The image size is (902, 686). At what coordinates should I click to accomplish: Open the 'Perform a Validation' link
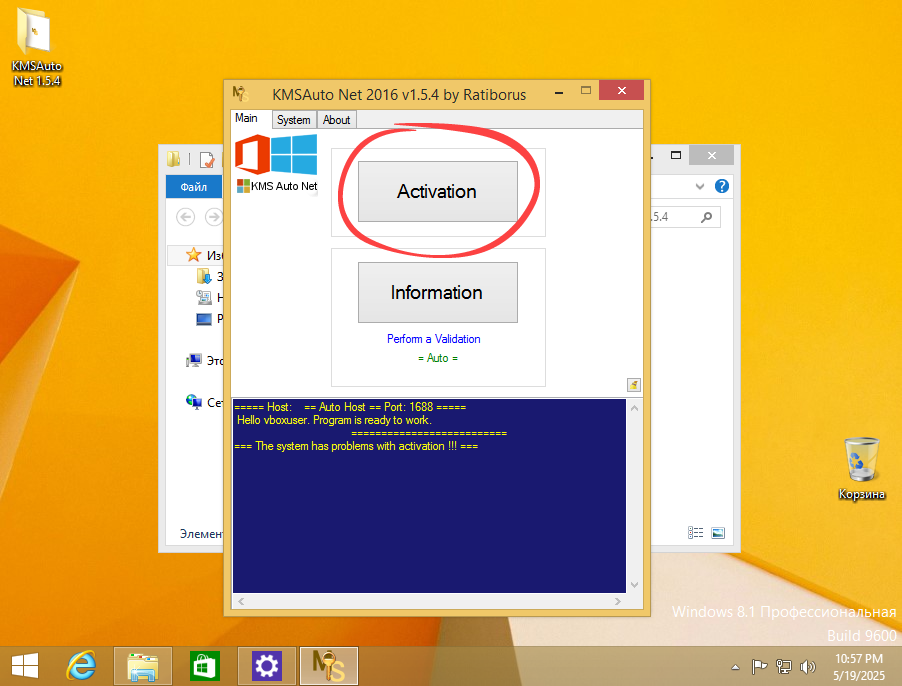[433, 339]
